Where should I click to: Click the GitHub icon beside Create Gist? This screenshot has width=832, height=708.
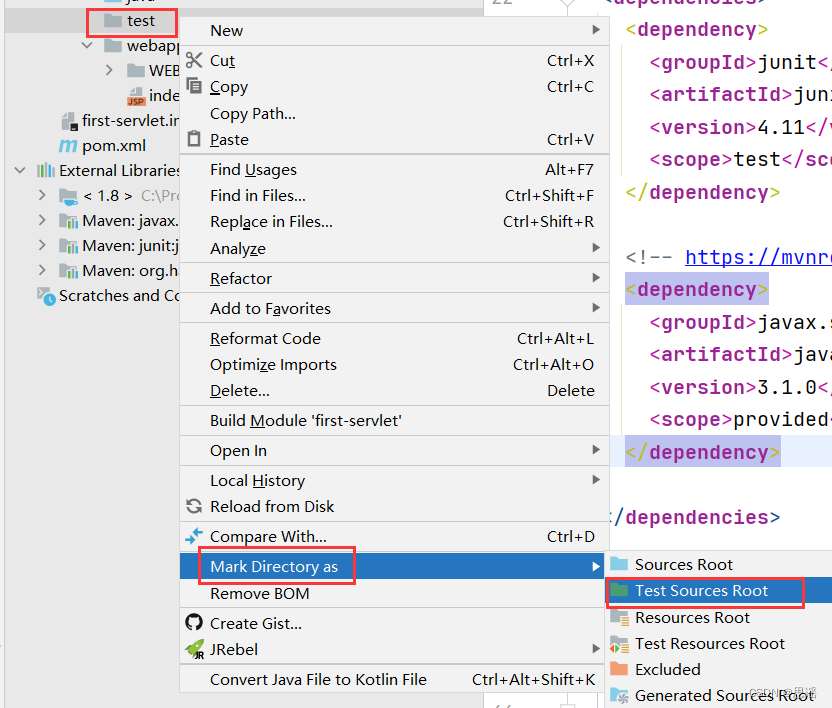coord(194,623)
